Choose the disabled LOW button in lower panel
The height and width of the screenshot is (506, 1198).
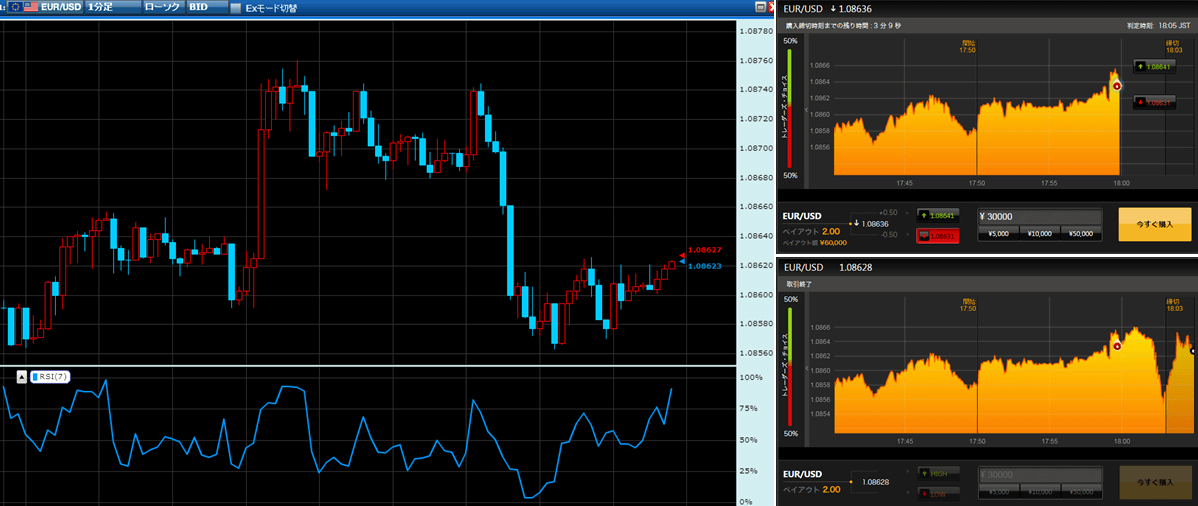click(x=938, y=493)
